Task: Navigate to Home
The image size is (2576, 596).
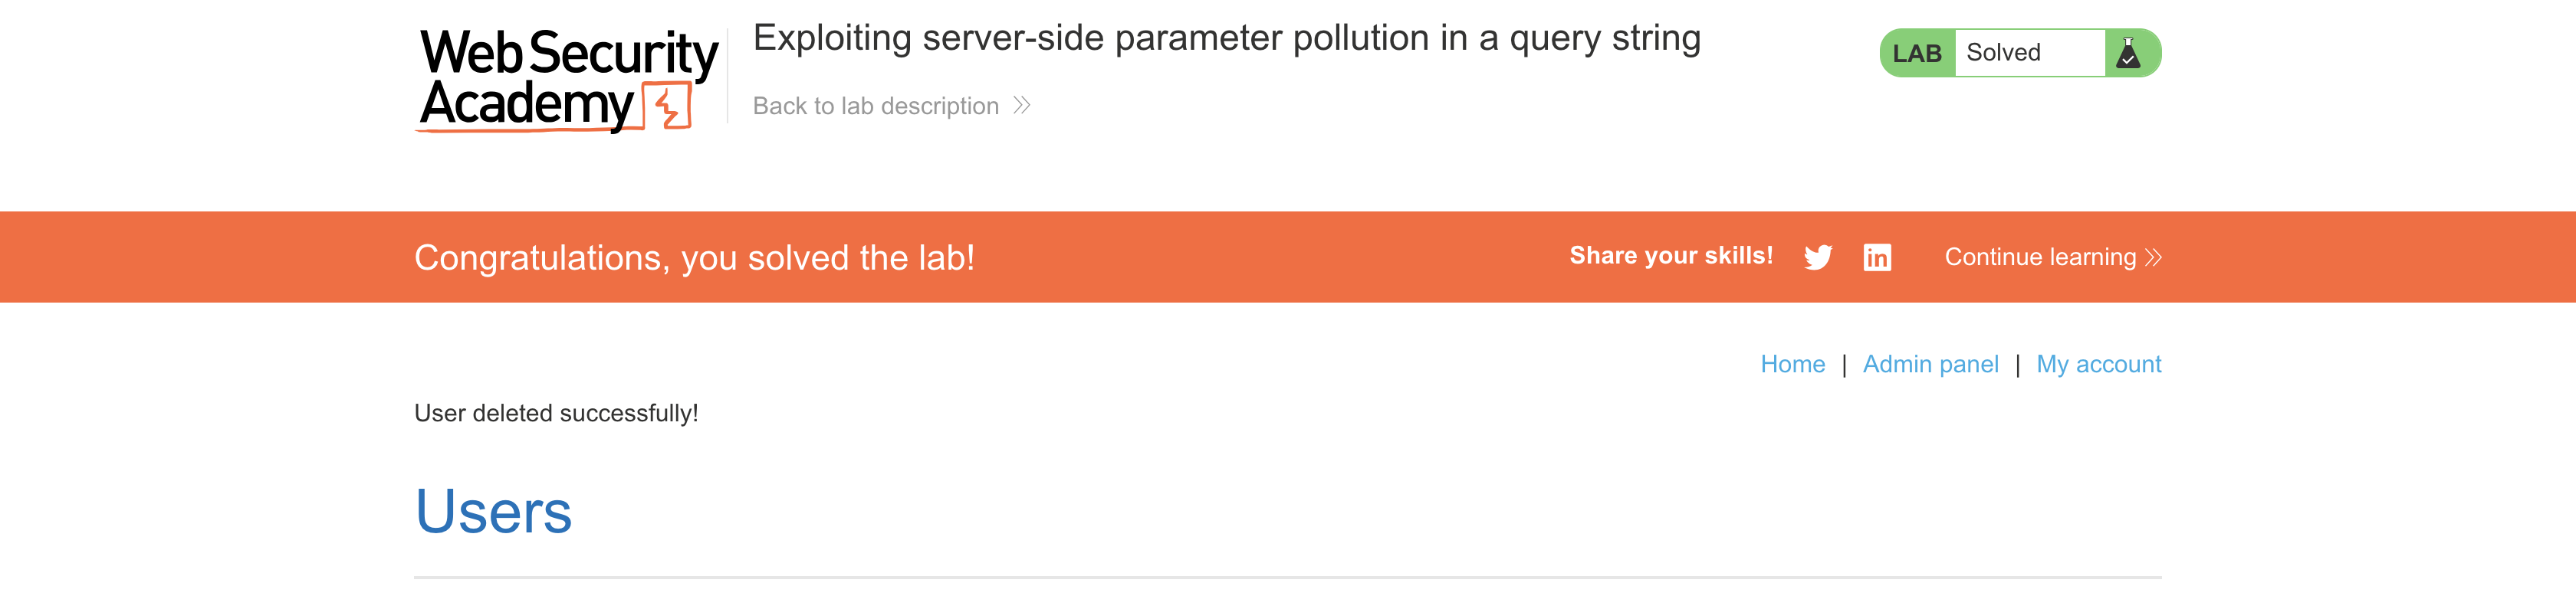Action: click(x=1792, y=364)
